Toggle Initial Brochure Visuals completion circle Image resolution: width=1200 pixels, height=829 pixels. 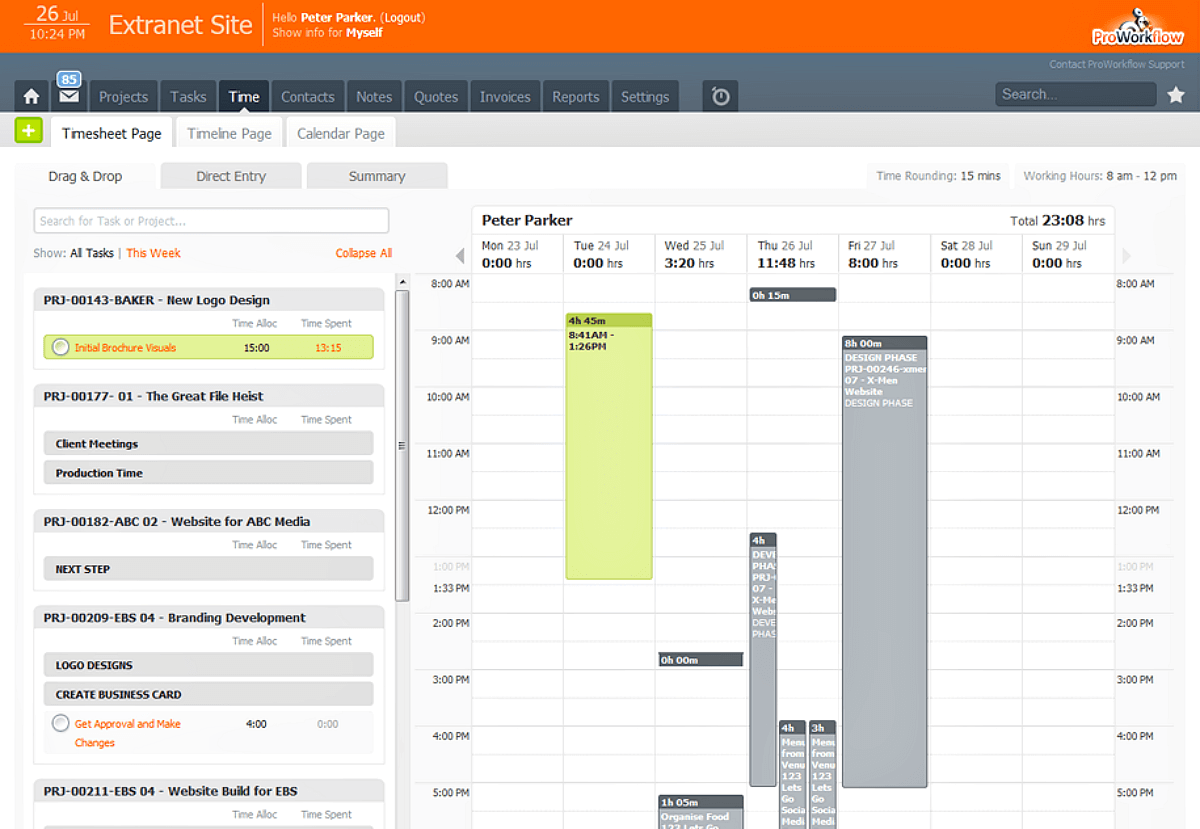pos(61,347)
